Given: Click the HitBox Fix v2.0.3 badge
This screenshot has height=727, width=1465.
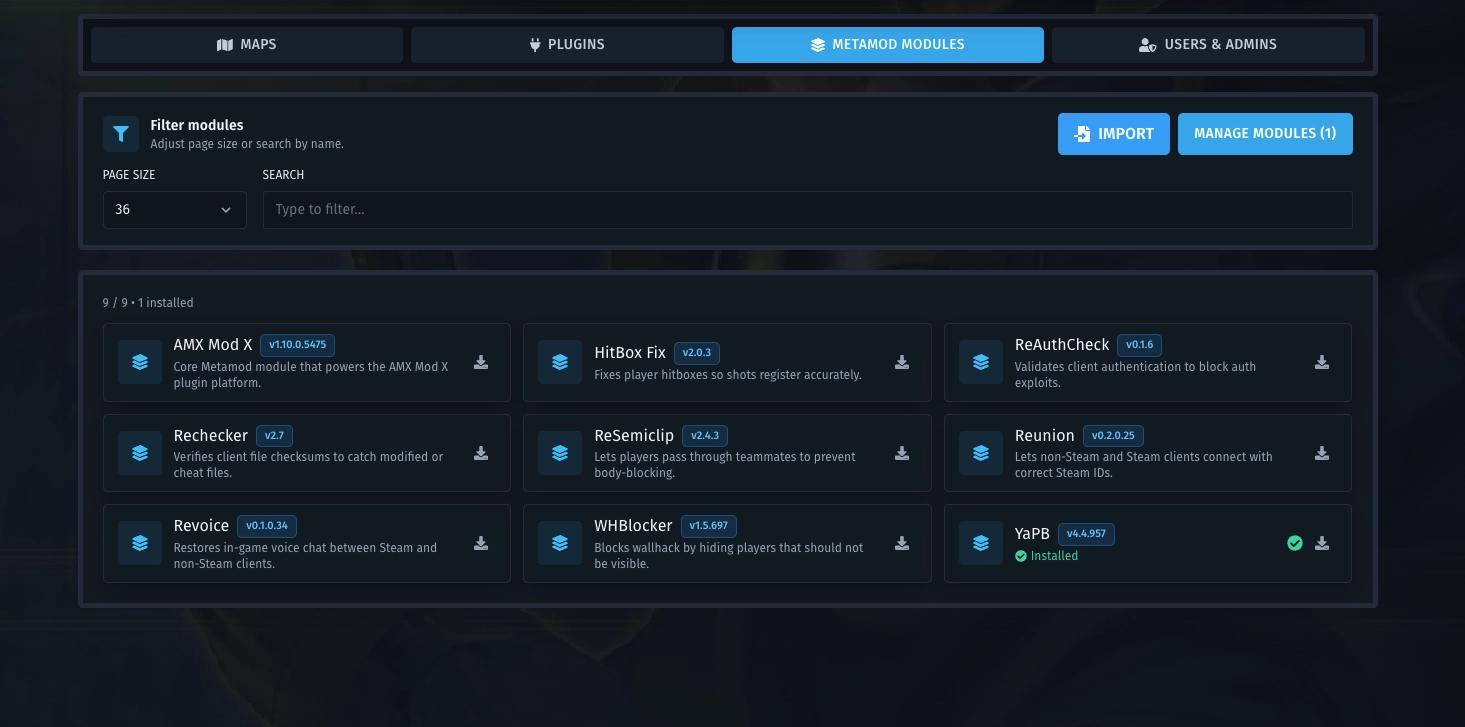Looking at the screenshot, I should [697, 353].
